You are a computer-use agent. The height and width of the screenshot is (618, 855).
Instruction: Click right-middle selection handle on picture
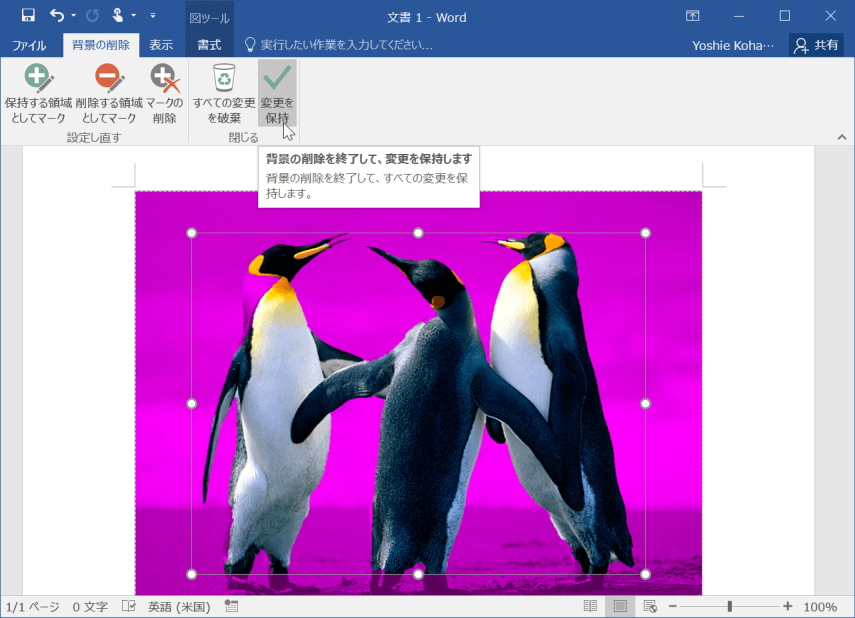[x=645, y=404]
